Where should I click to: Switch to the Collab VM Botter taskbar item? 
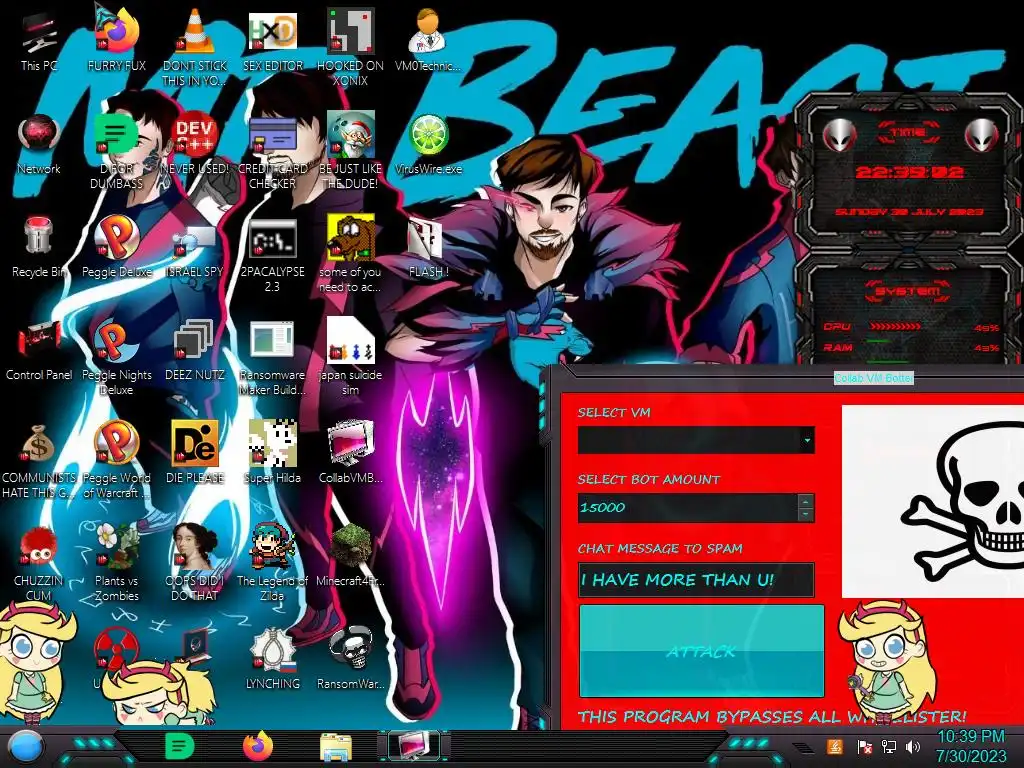pos(414,746)
